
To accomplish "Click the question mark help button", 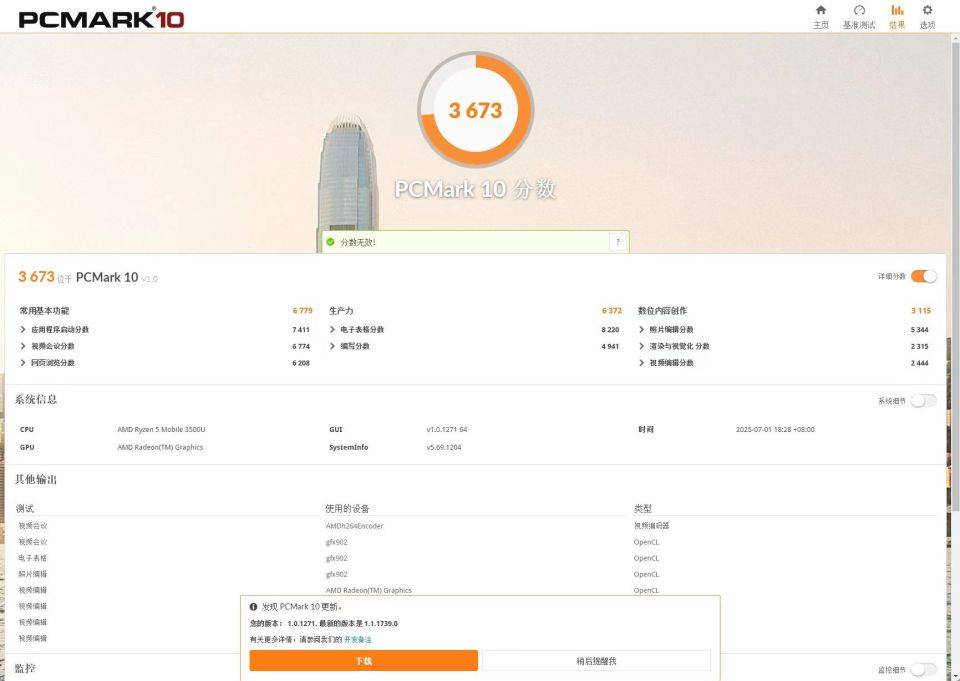I will click(x=617, y=242).
